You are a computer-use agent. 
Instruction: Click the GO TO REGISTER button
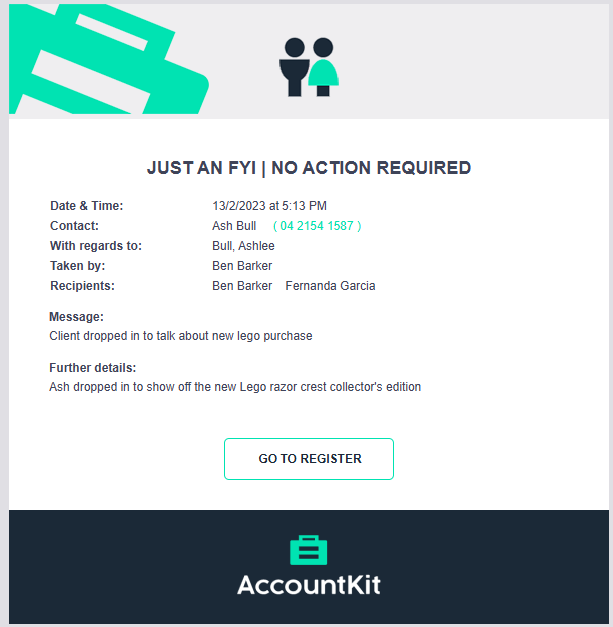point(309,459)
